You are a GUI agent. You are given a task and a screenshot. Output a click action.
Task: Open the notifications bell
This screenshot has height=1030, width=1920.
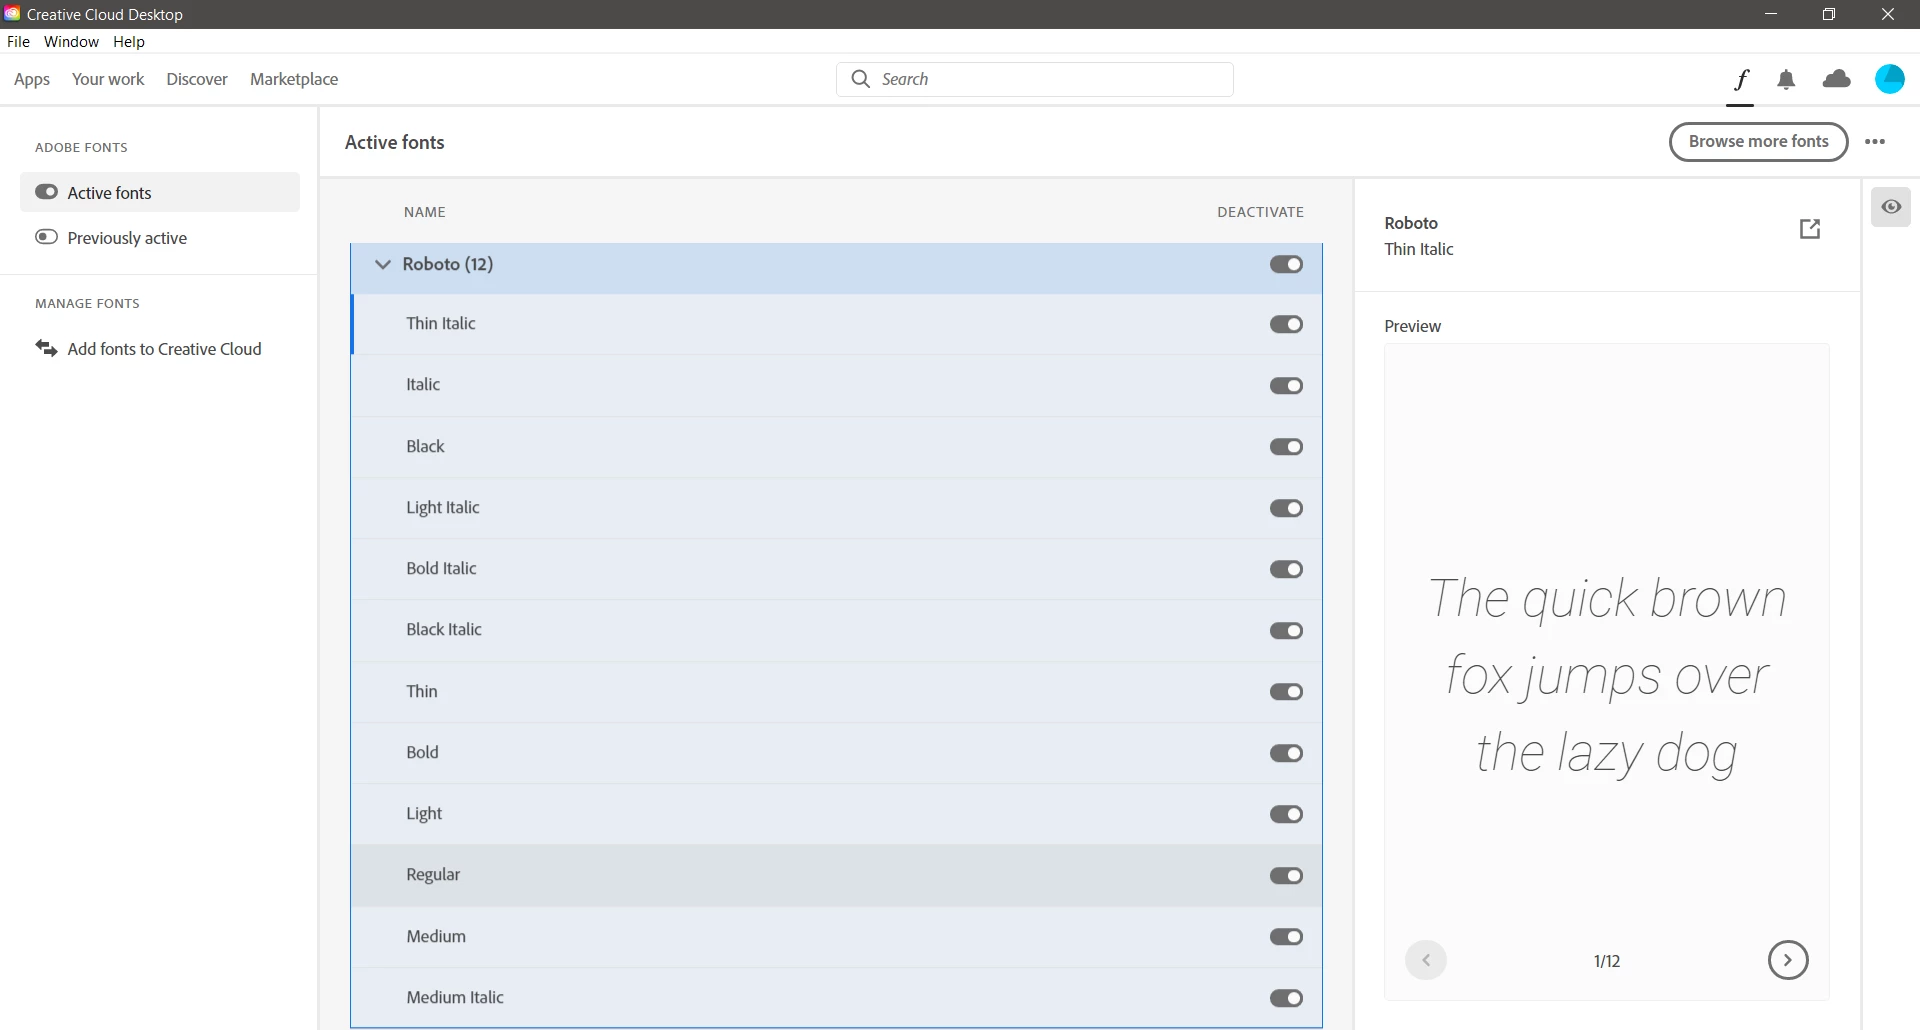1786,80
